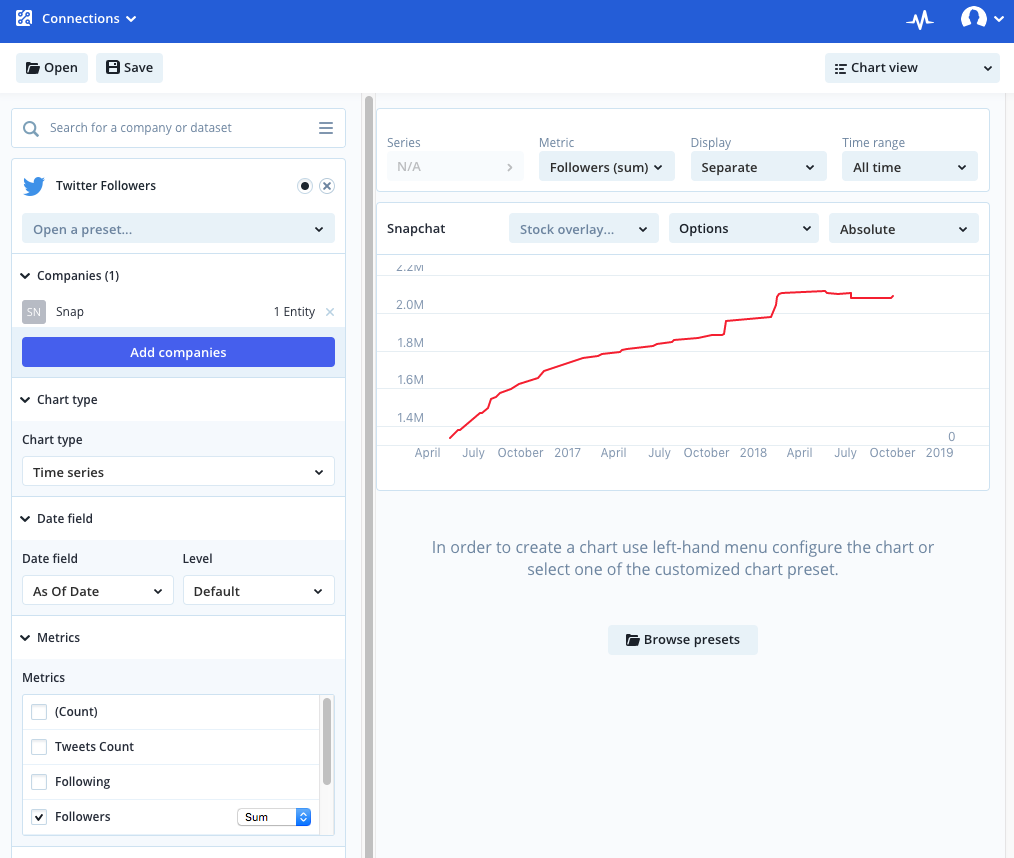
Task: Click the Browse presets button
Action: (x=683, y=640)
